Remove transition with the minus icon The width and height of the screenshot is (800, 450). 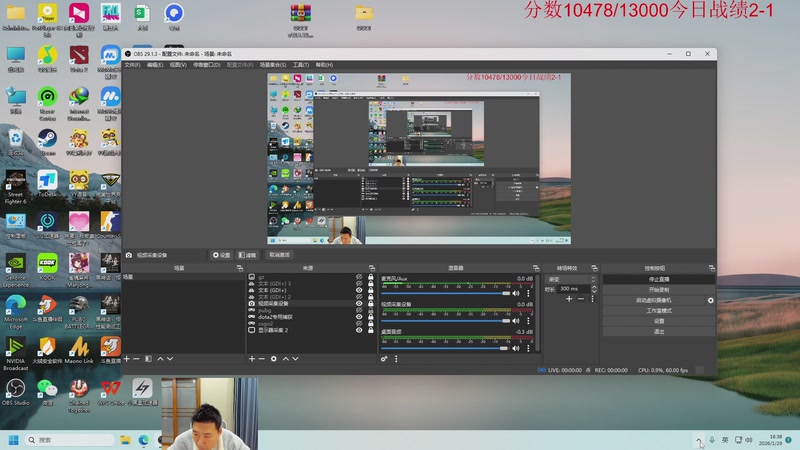click(581, 299)
